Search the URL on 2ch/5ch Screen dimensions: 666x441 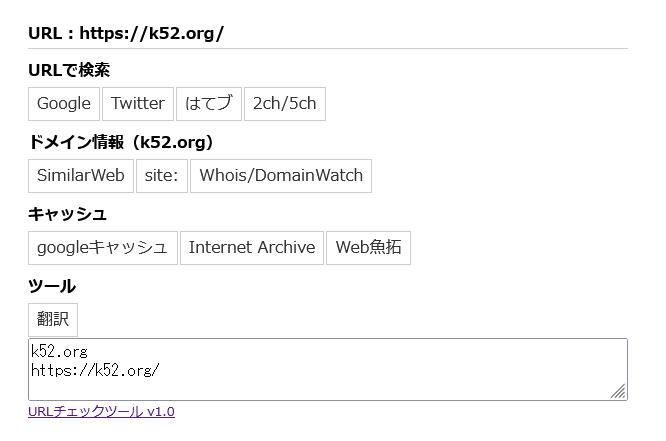point(285,104)
